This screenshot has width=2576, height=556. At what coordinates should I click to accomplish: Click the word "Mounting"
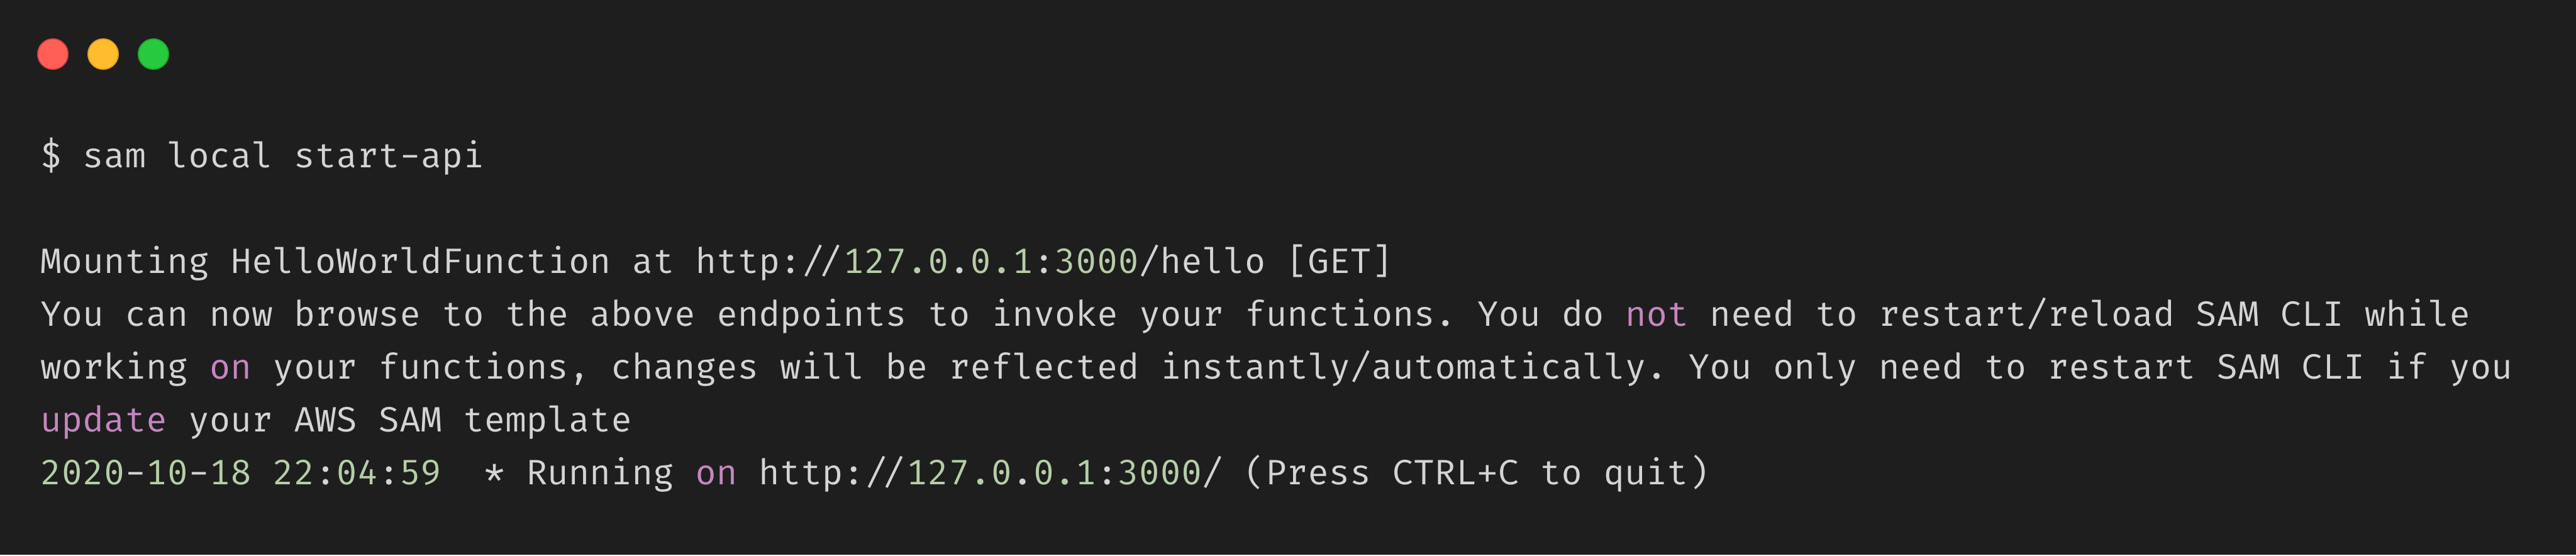point(125,262)
